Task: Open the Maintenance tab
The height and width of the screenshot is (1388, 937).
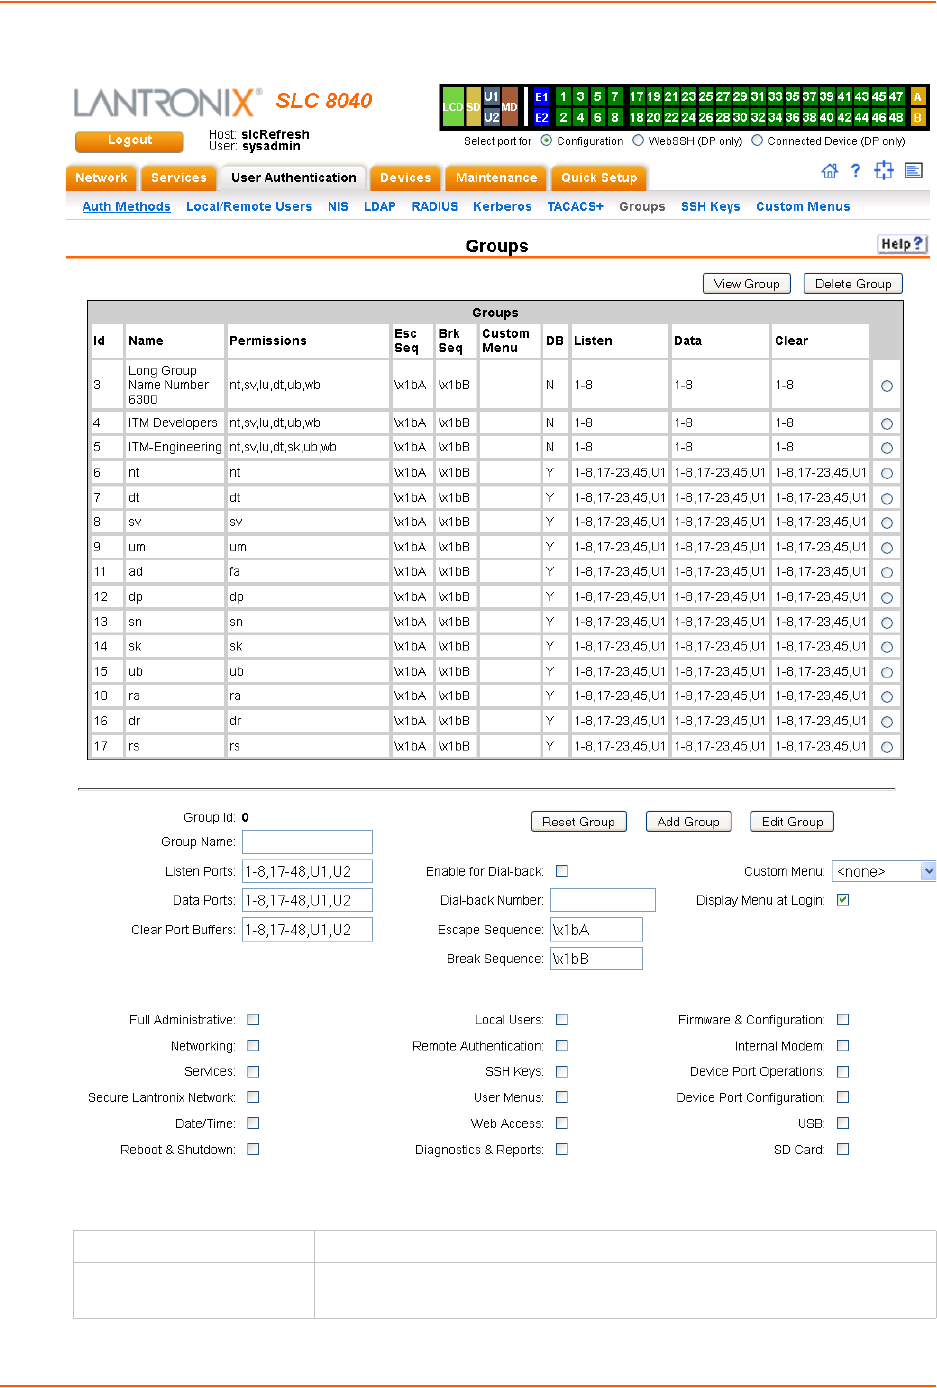Action: (x=496, y=178)
